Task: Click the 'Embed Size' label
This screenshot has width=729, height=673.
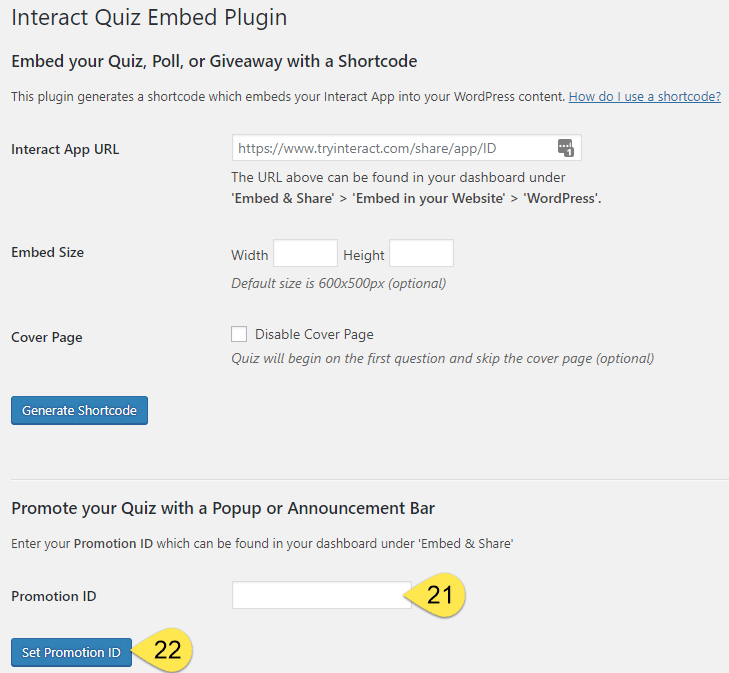Action: pyautogui.click(x=47, y=252)
